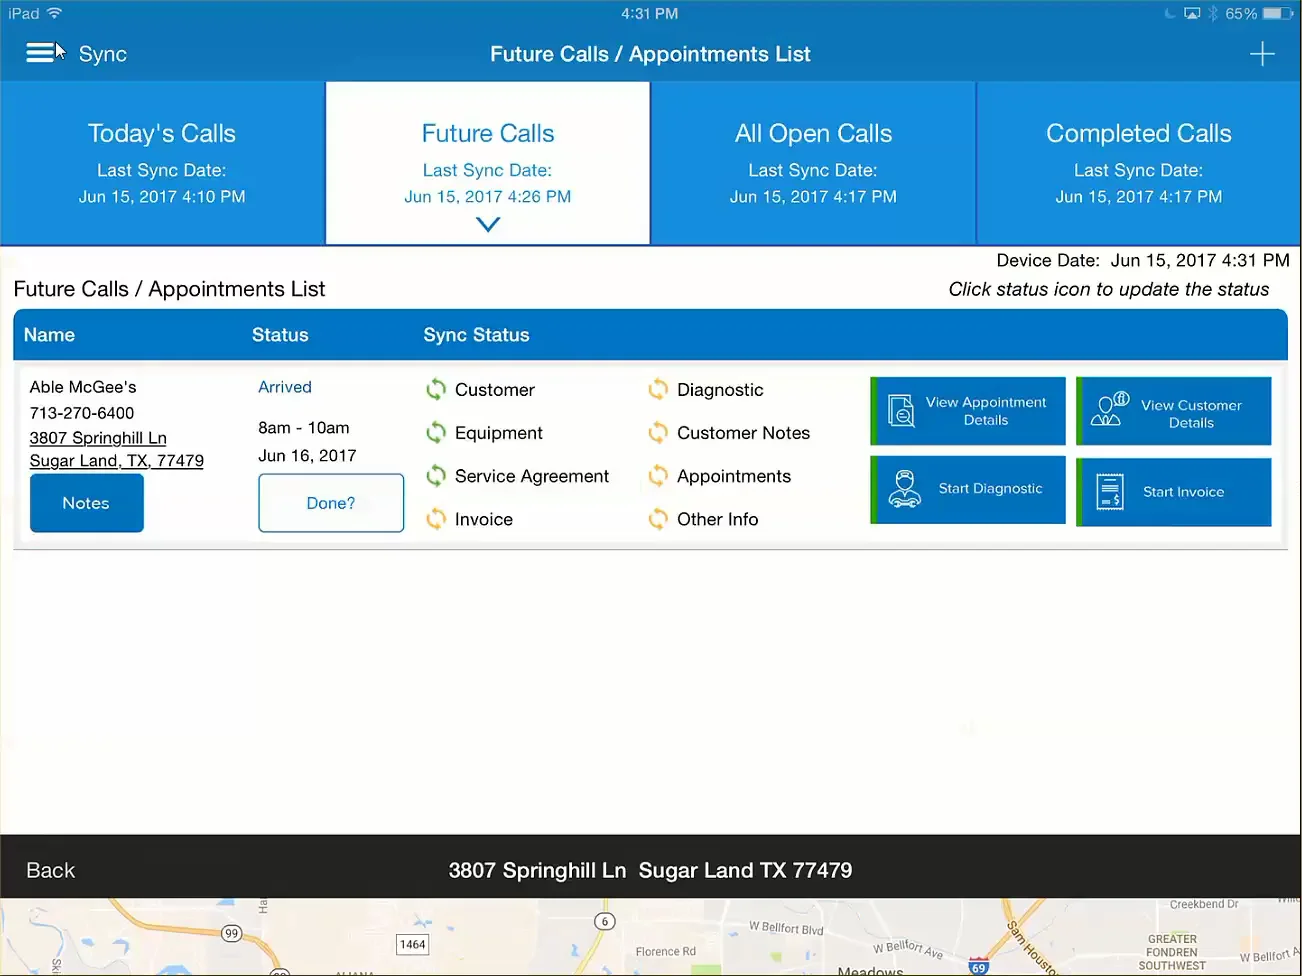Click the Invoice sync status icon
Viewport: 1302px width, 976px height.
coord(436,519)
